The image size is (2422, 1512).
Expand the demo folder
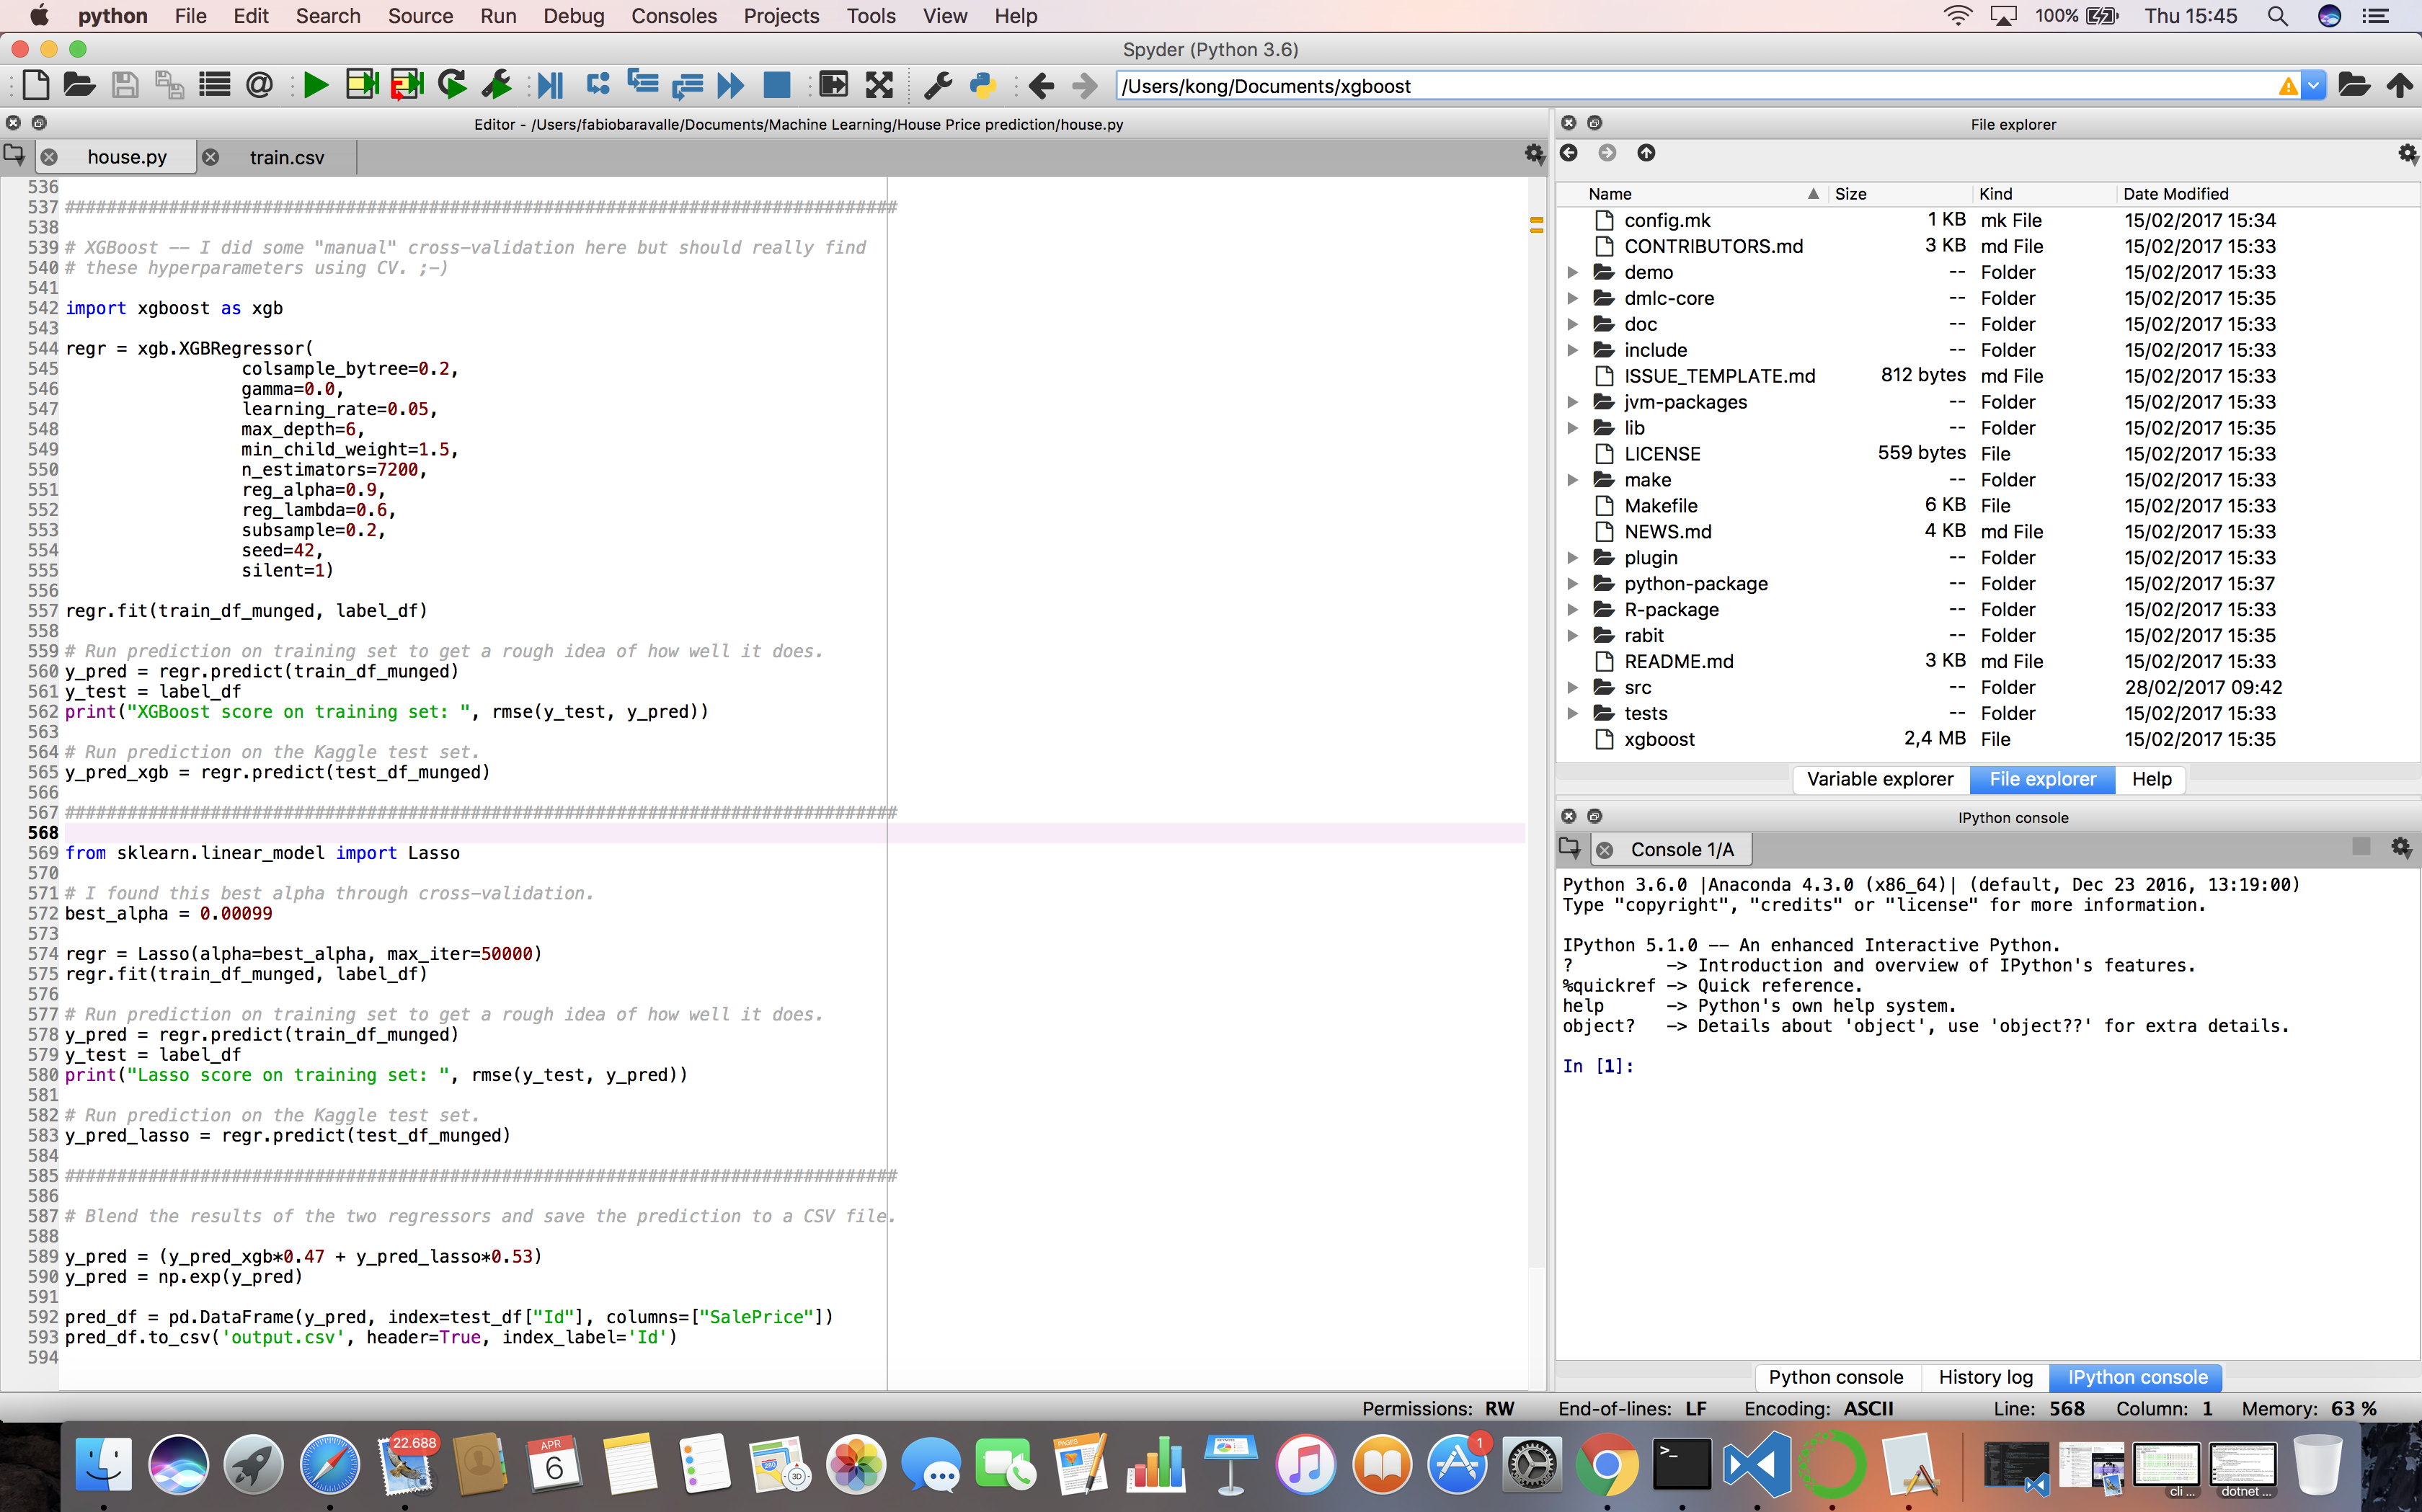point(1572,272)
